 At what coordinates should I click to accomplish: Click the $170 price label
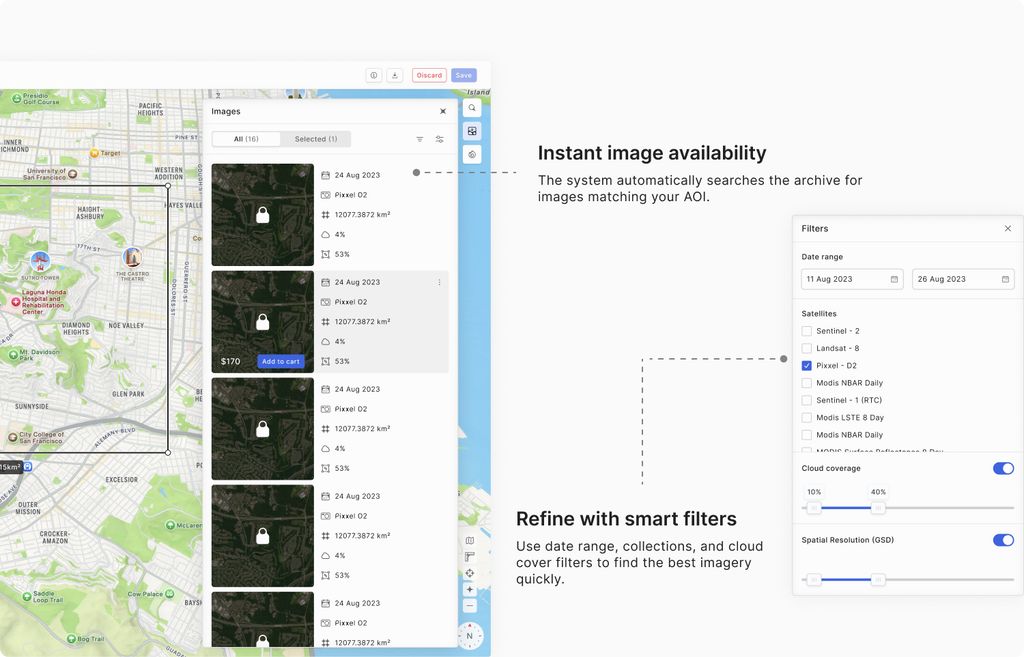click(231, 361)
